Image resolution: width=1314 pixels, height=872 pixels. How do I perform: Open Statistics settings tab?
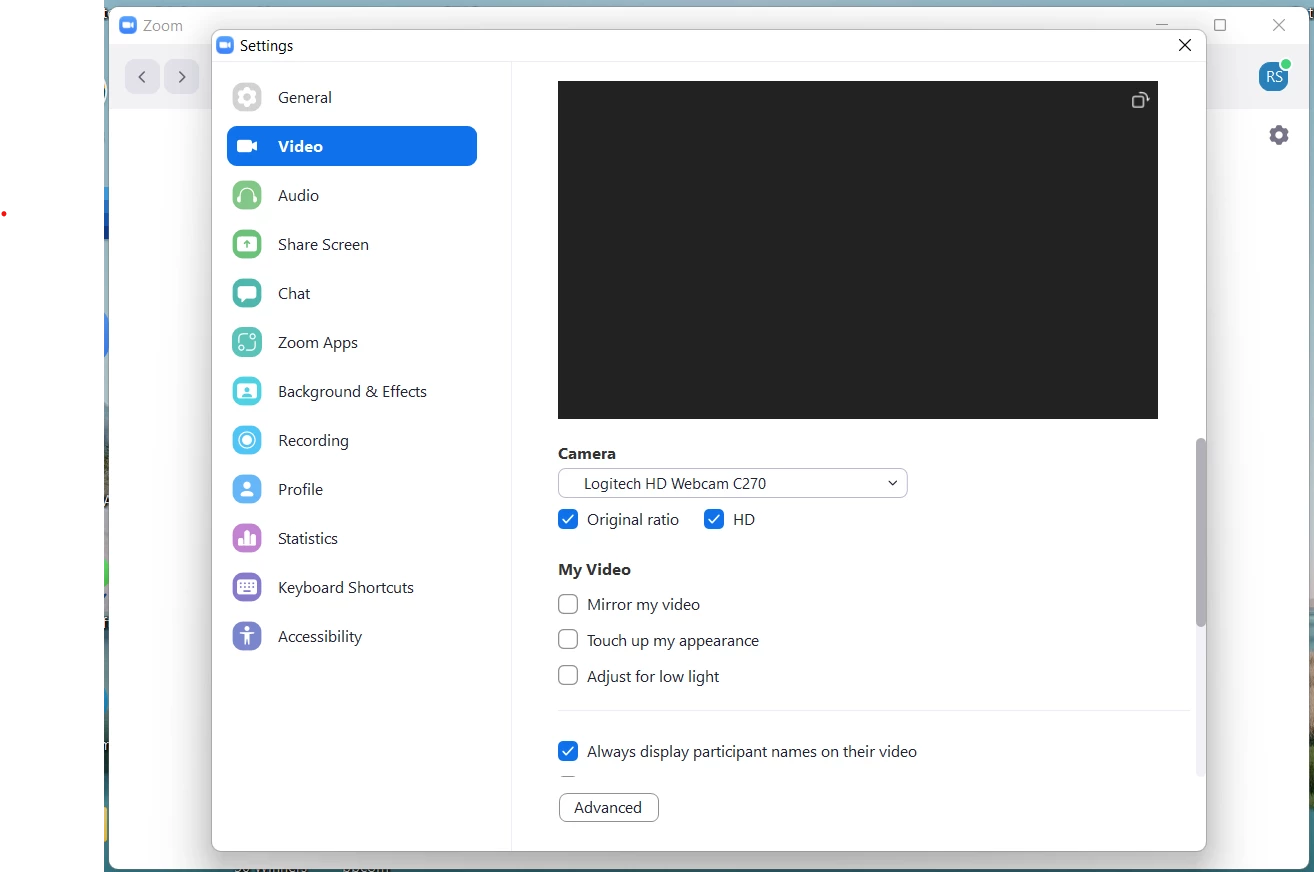[352, 538]
